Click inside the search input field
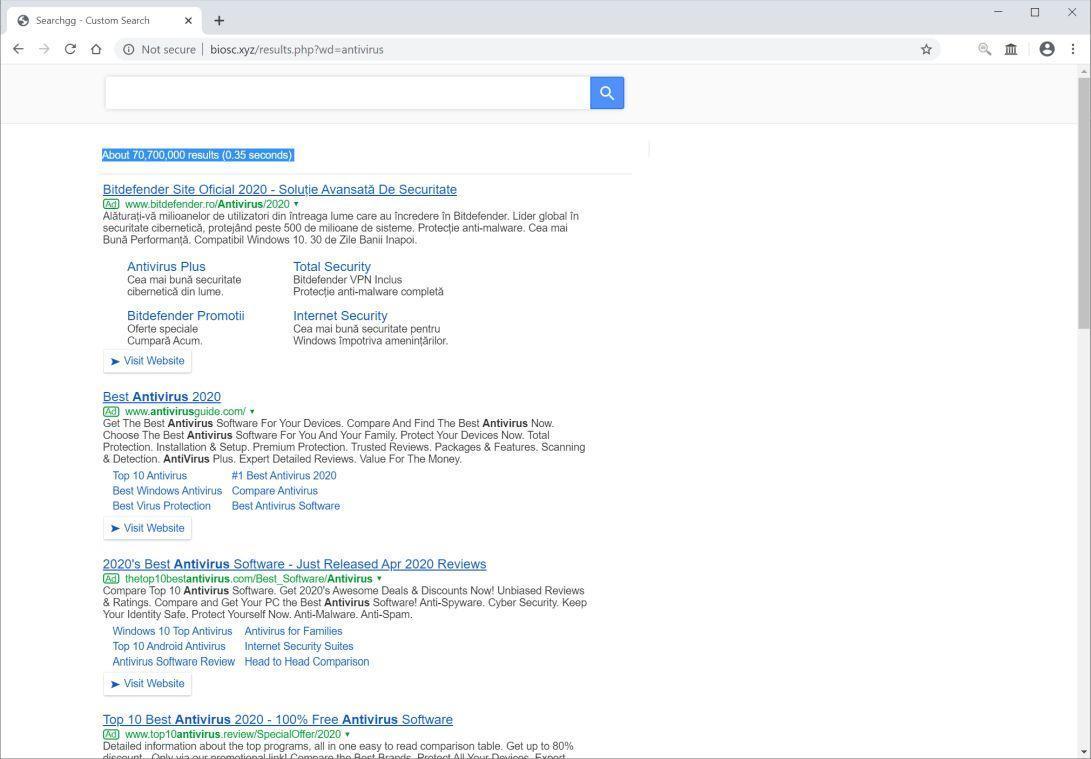The height and width of the screenshot is (759, 1091). pos(347,92)
